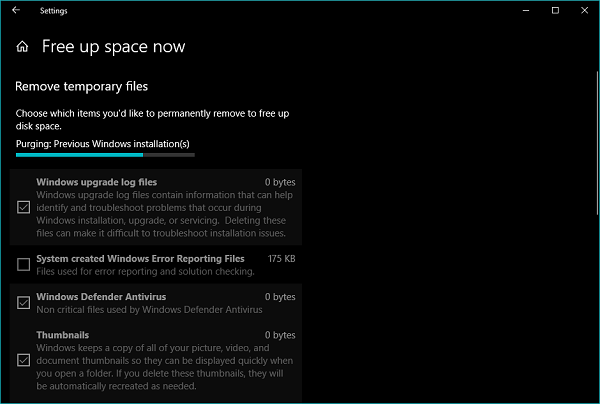
Task: Uncheck Windows upgrade log files checkbox
Action: click(x=24, y=208)
